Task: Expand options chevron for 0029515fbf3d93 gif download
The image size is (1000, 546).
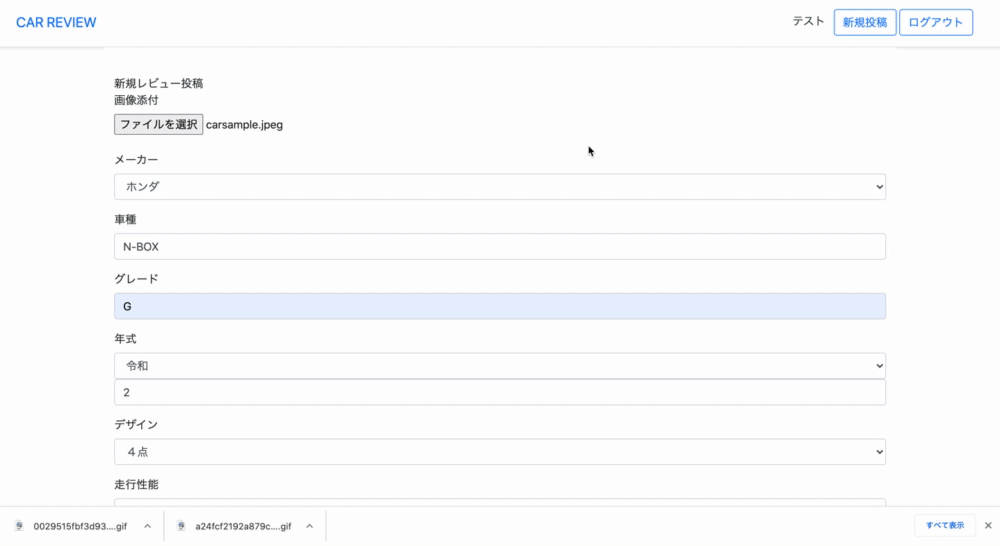Action: pyautogui.click(x=147, y=526)
